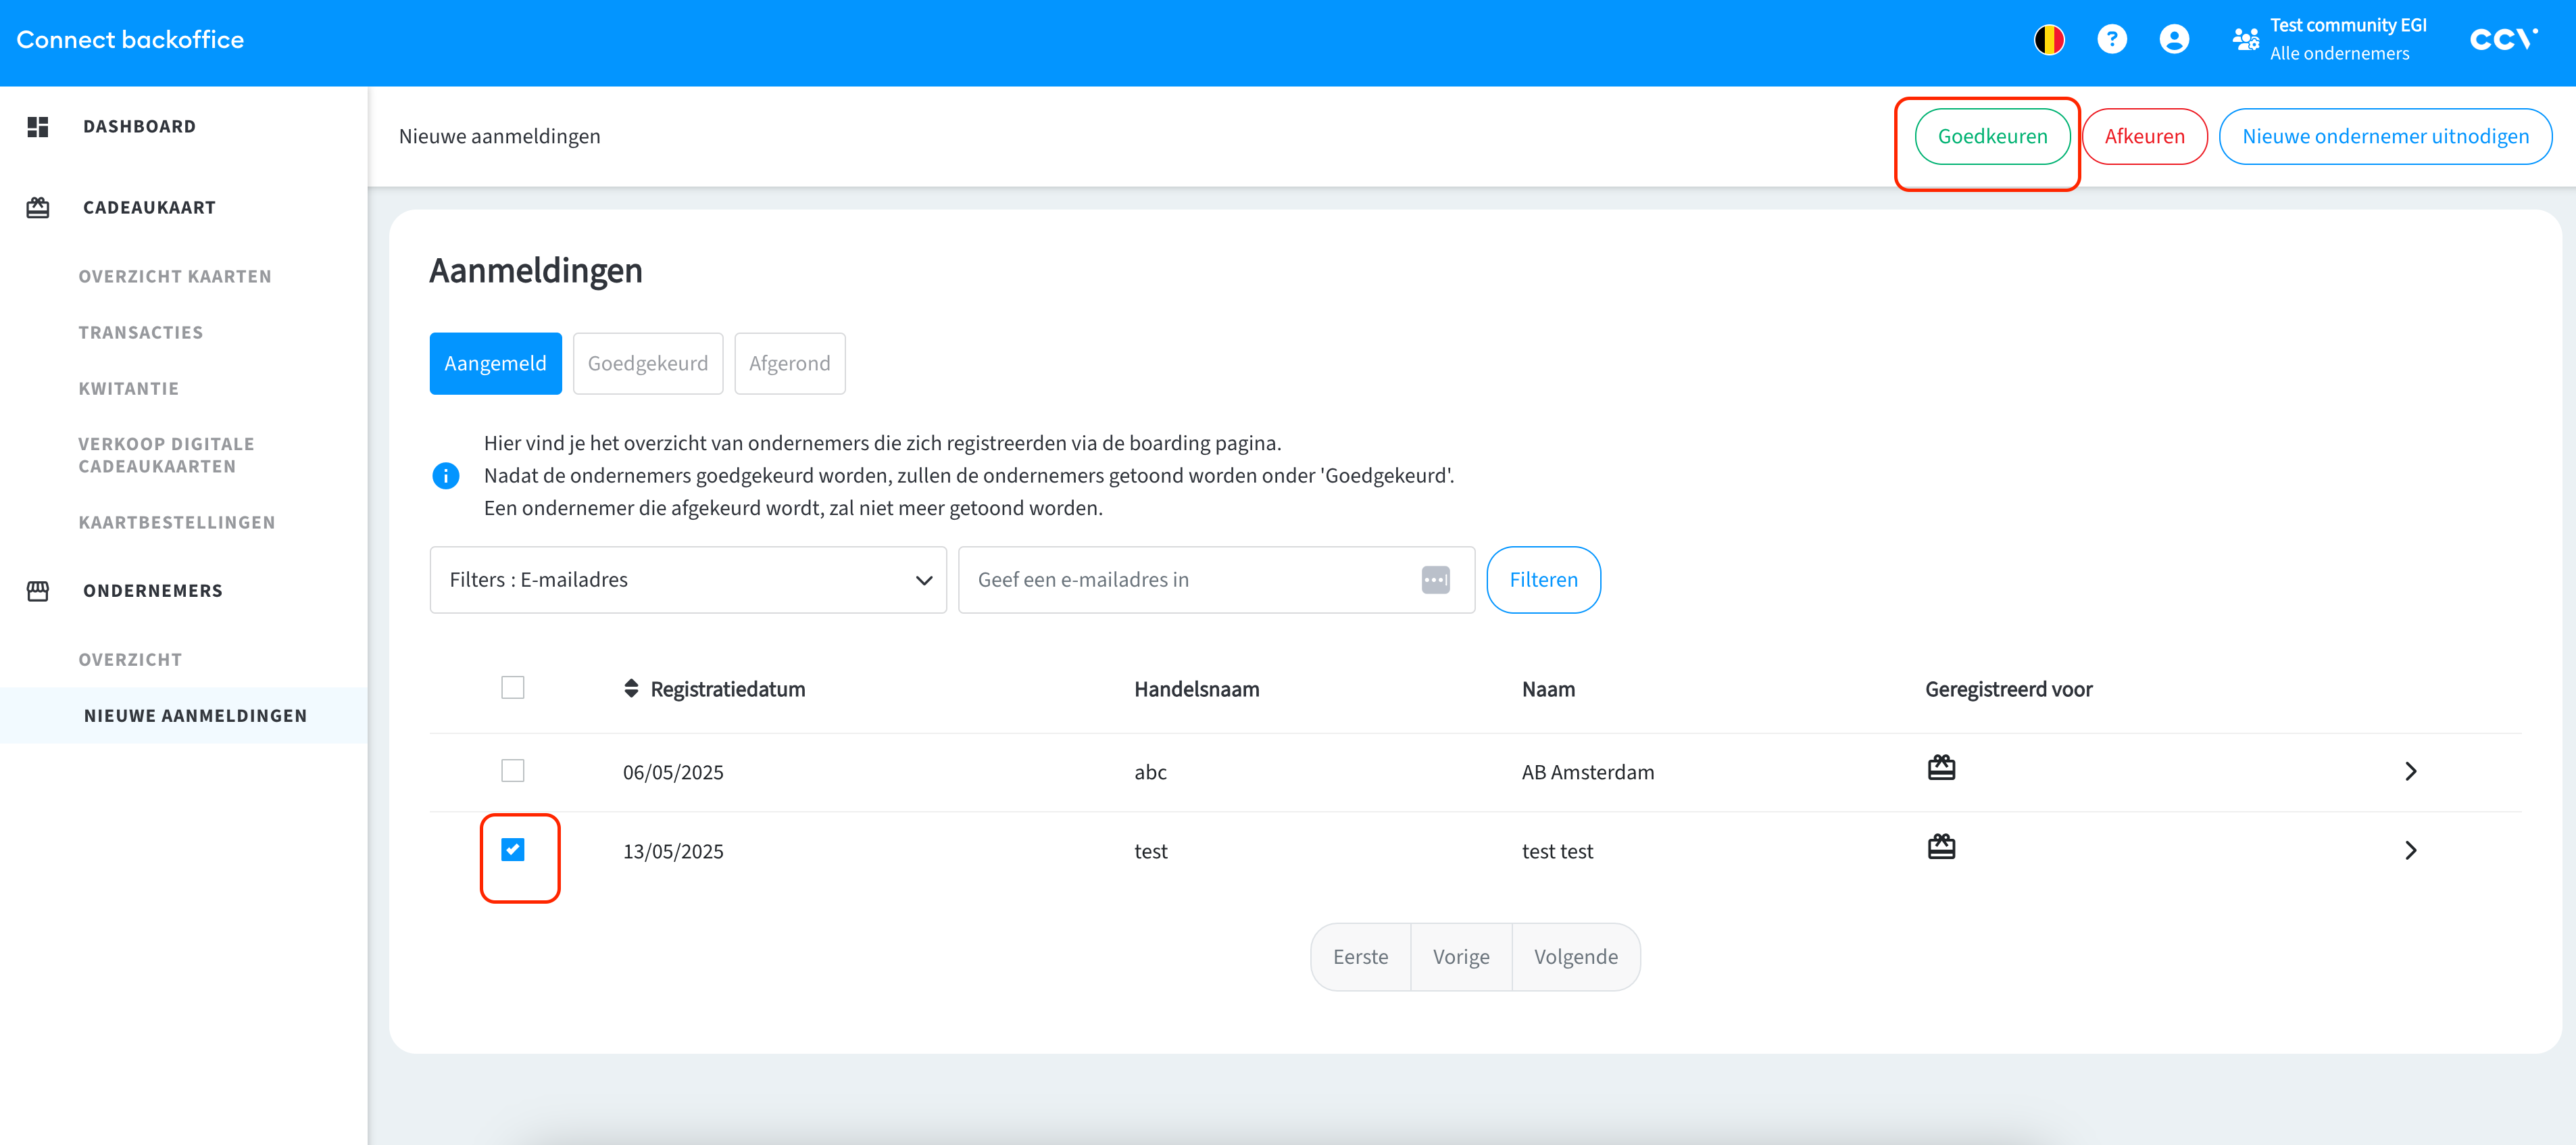Viewport: 2576px width, 1145px height.
Task: Sort by Registratiedatum column arrows
Action: pos(631,689)
